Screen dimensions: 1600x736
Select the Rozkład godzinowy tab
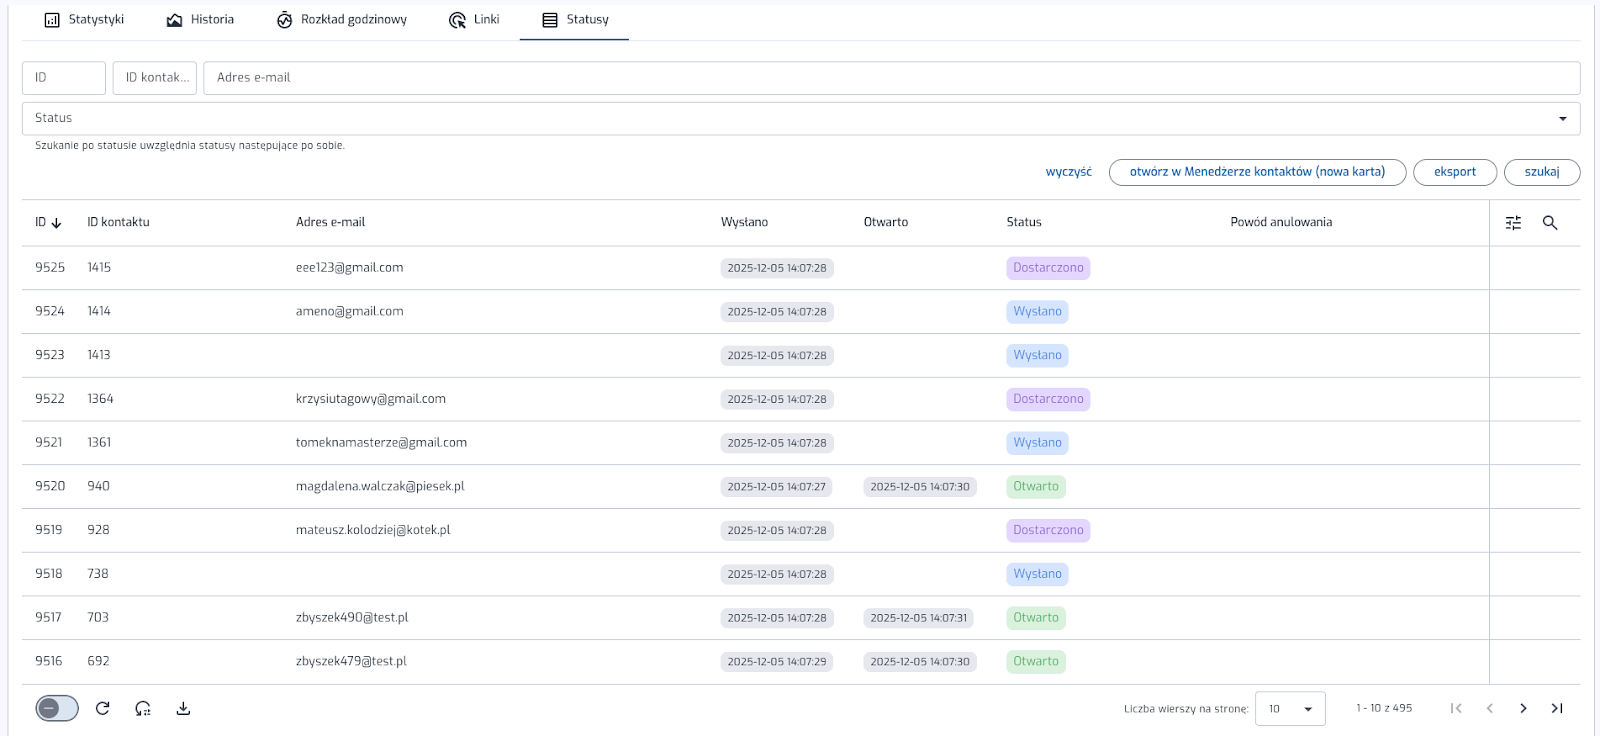point(342,20)
